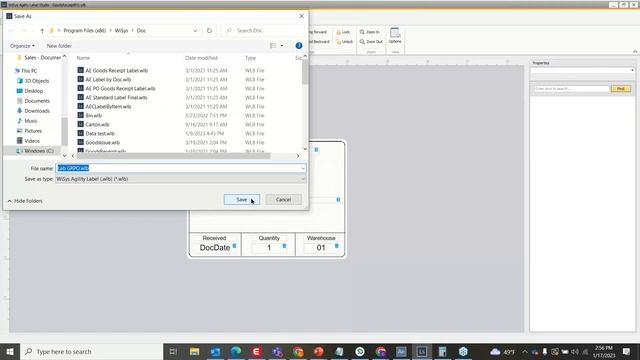Open Task View on taskbar
Image resolution: width=640 pixels, height=360 pixels.
[173, 351]
